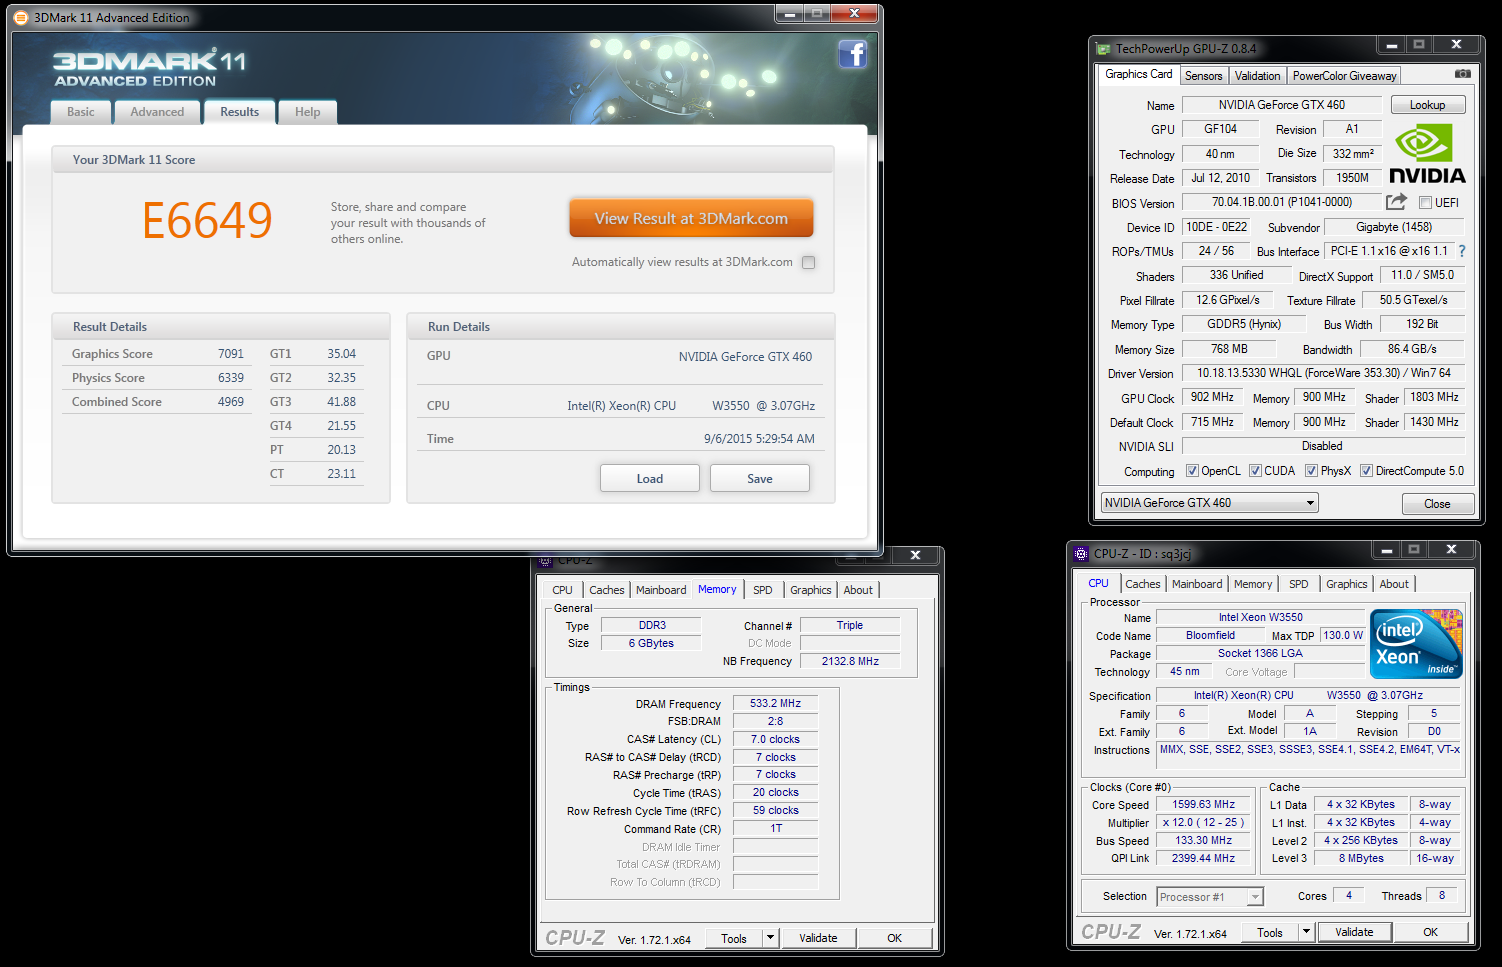
Task: Open the PowerColor Giveaway tab
Action: (1344, 76)
